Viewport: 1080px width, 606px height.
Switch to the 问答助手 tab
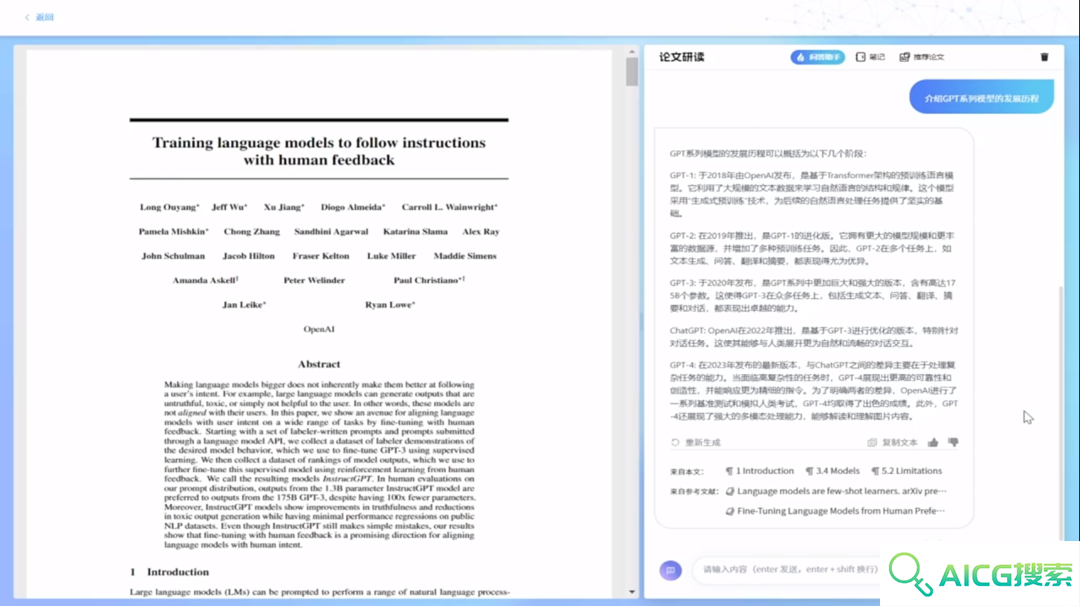(818, 57)
